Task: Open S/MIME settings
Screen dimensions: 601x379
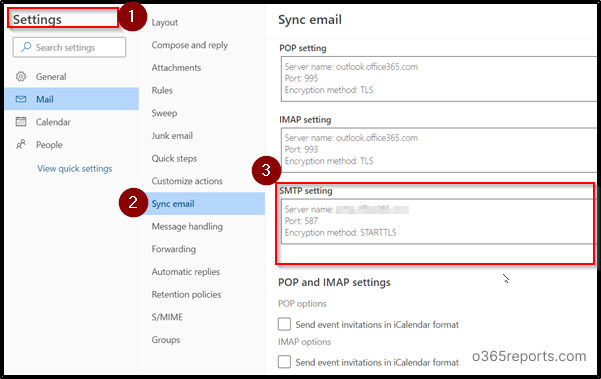Action: click(x=167, y=317)
